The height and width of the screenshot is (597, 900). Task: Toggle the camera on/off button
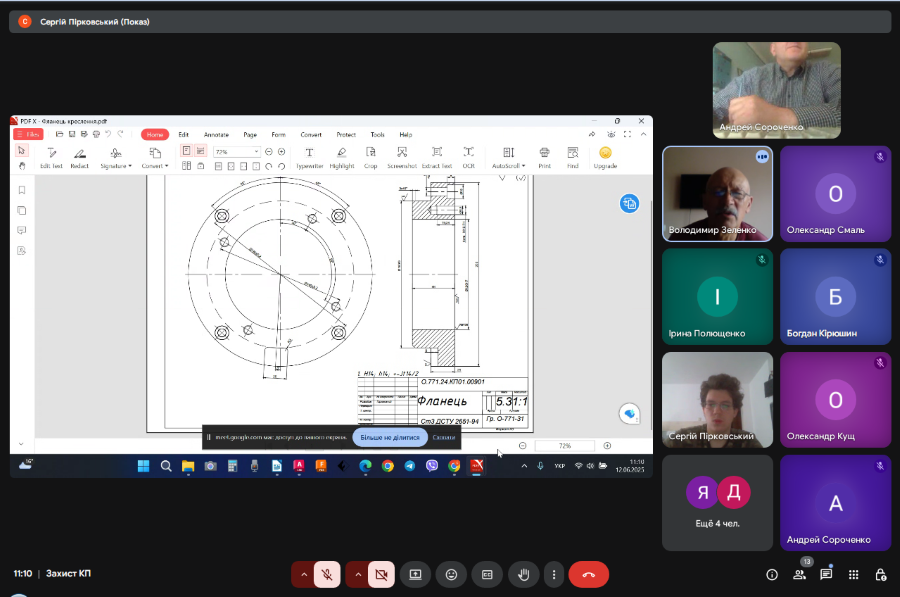click(x=380, y=575)
